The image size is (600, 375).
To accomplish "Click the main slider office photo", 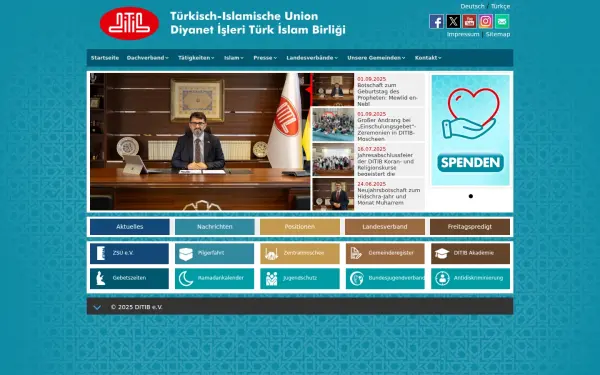I will coord(200,142).
